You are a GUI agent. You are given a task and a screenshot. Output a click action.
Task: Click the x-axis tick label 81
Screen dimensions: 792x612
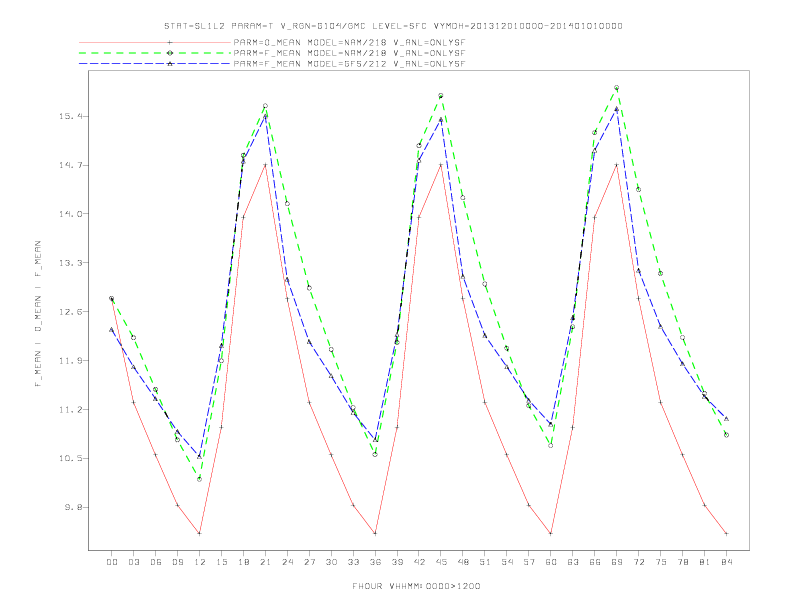(705, 562)
